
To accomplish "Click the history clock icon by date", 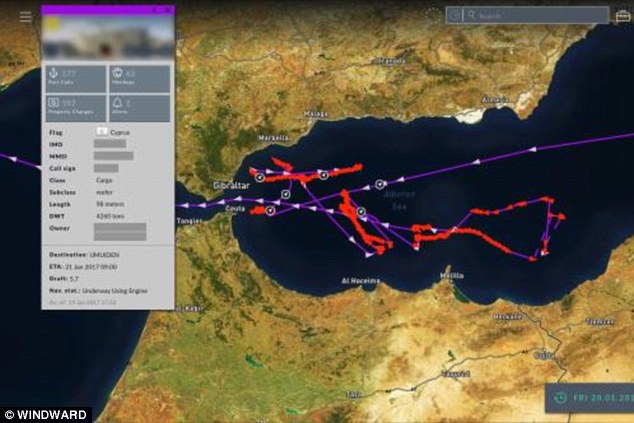I will 563,397.
